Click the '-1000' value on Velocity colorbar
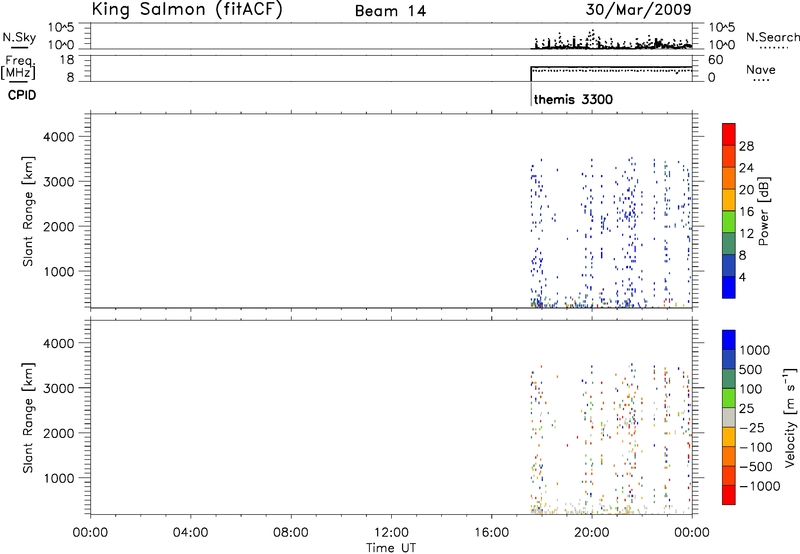Image resolution: width=800 pixels, height=554 pixels. point(760,486)
